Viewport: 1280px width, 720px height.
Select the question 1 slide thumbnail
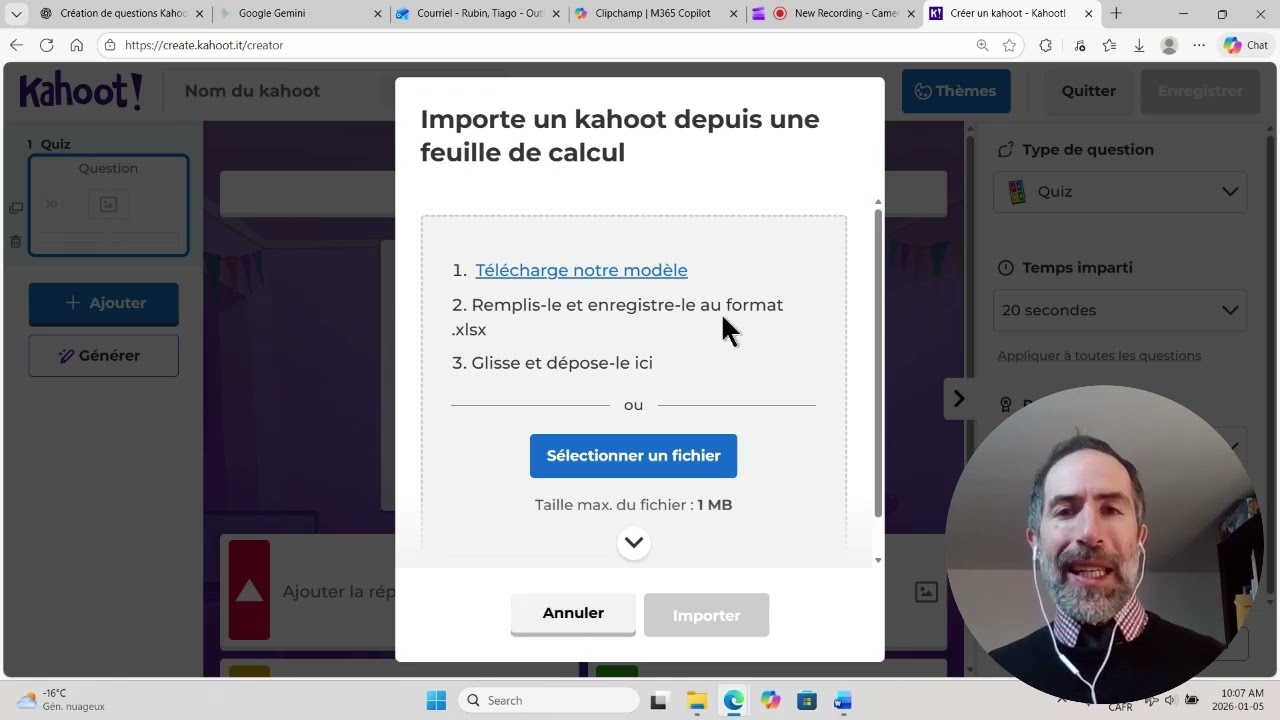pos(108,205)
